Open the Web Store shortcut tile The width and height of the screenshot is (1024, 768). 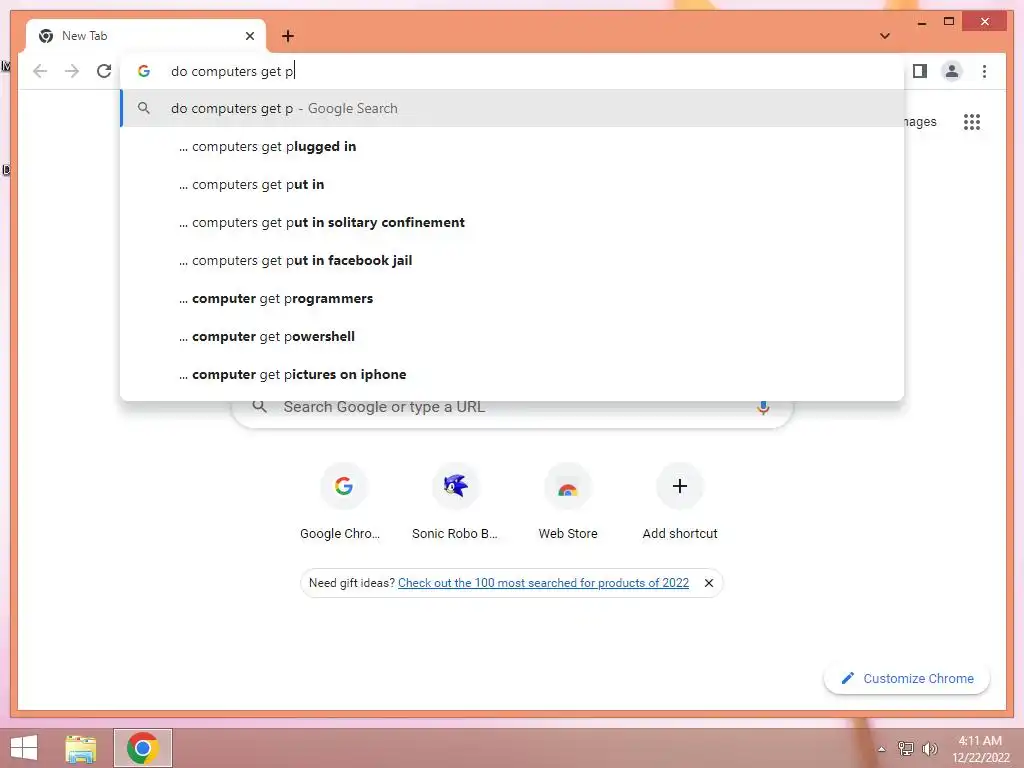[x=568, y=502]
